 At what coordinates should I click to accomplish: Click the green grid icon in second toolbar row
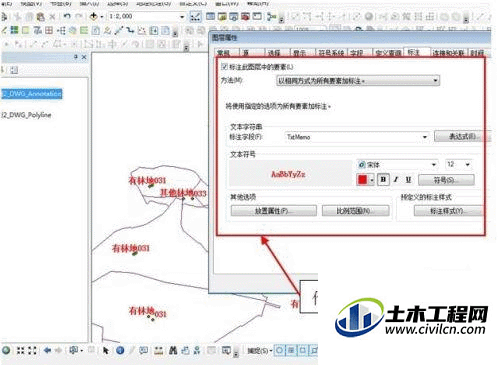pos(14,30)
